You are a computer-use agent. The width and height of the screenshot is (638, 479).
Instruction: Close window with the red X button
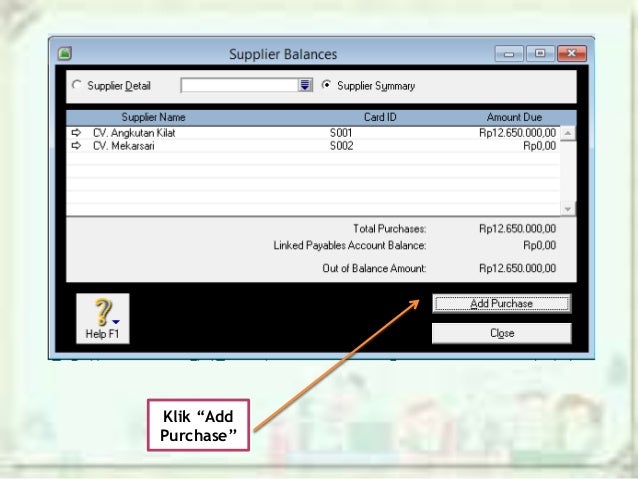point(572,53)
